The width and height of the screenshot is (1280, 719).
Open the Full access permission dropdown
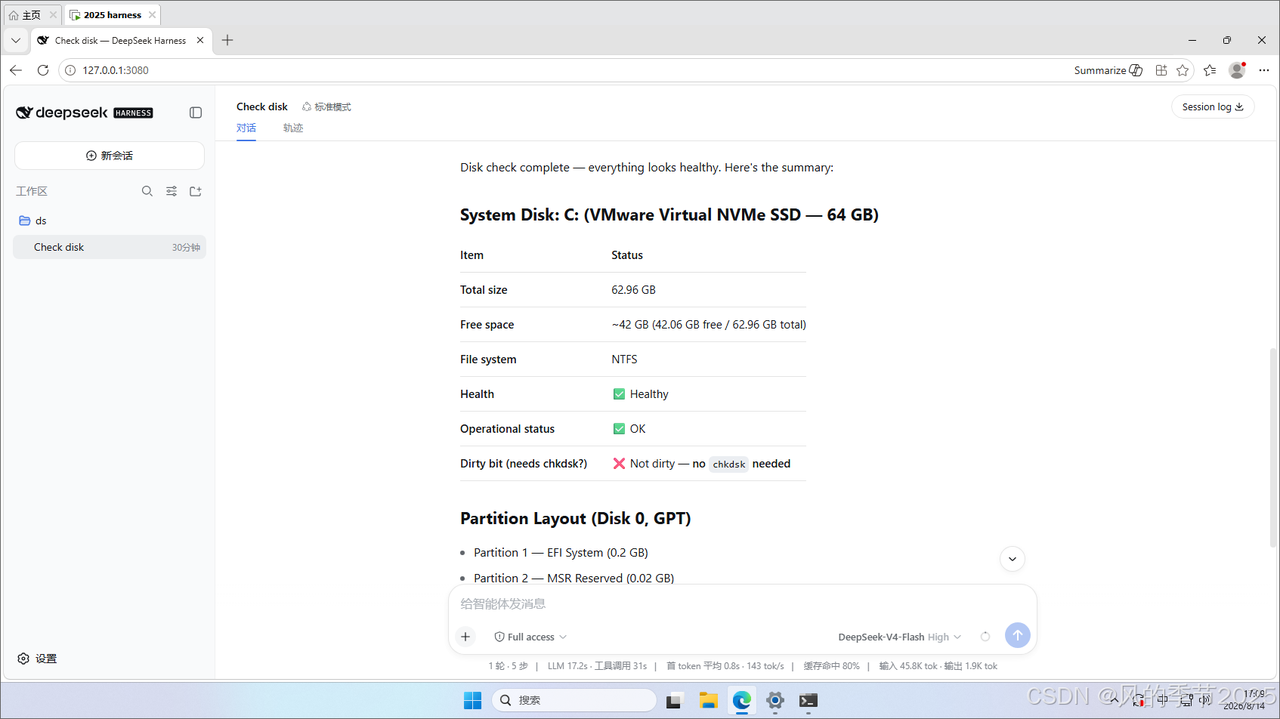point(530,637)
